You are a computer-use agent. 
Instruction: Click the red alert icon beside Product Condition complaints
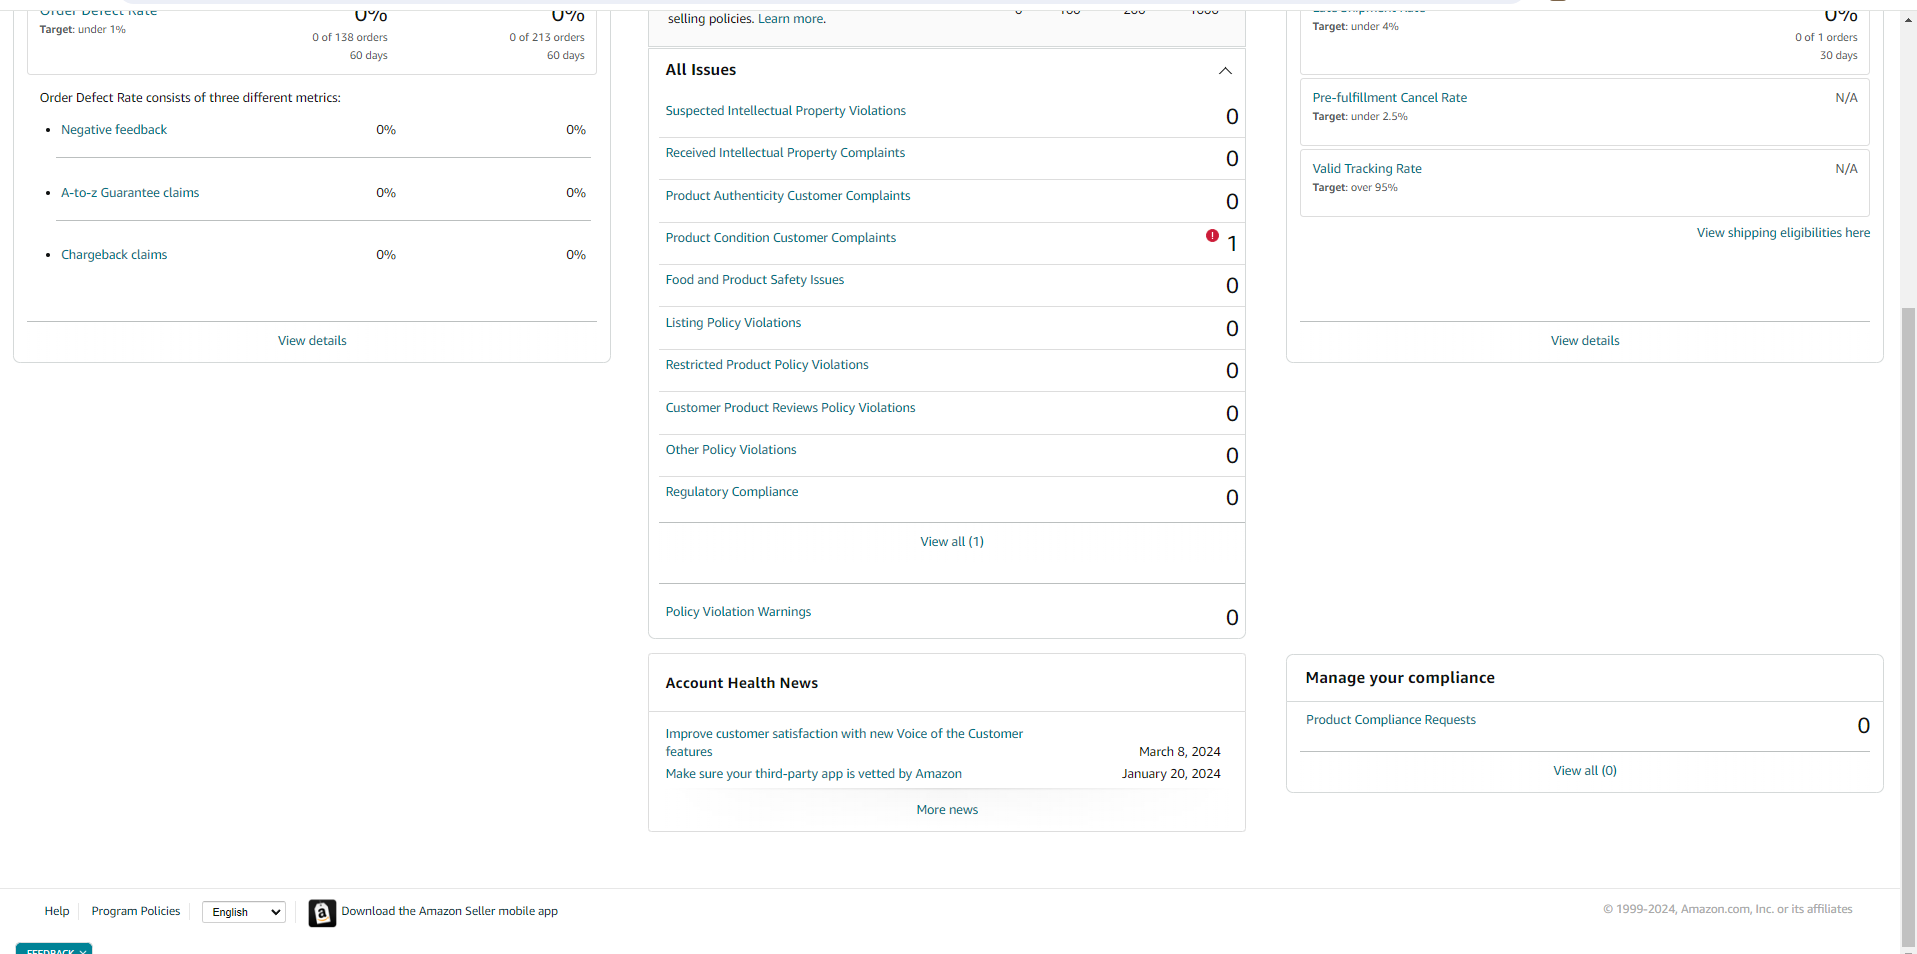1212,236
